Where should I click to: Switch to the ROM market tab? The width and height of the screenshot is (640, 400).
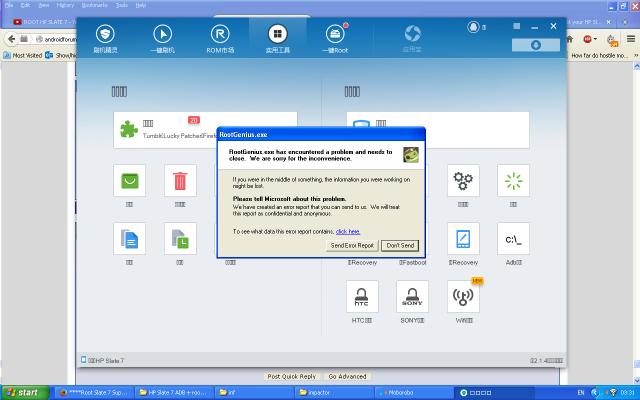219,38
